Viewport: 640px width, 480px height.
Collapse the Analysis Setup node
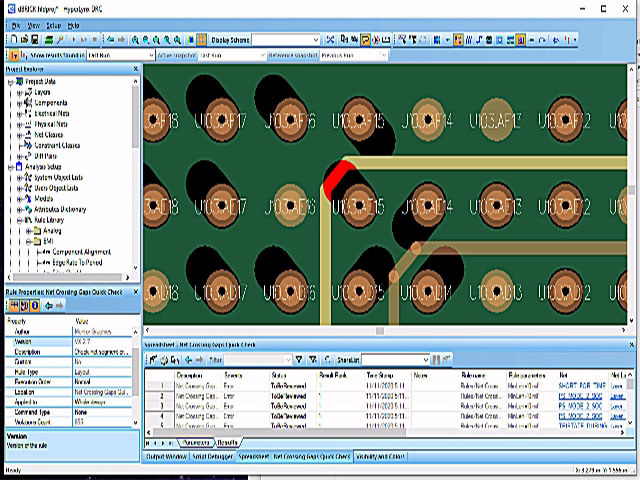pyautogui.click(x=11, y=167)
